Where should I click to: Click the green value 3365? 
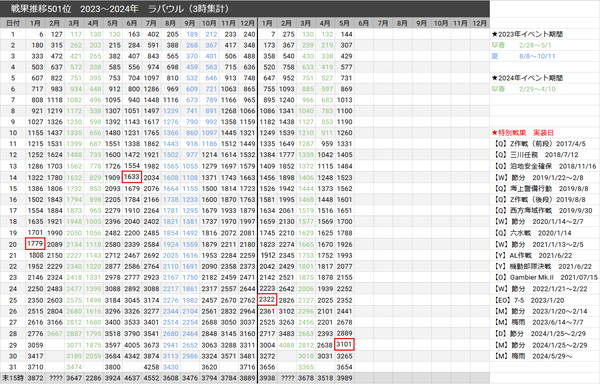tap(306, 367)
